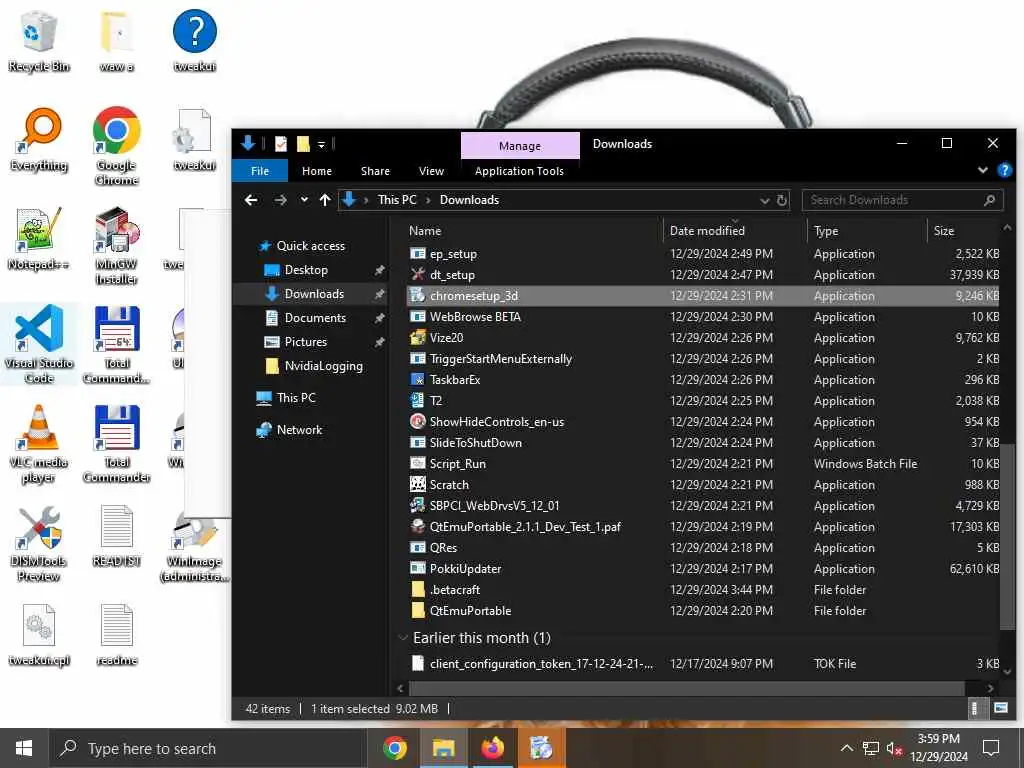Screen dimensions: 1024x768
Task: Open the waw a folder on desktop
Action: point(116,40)
